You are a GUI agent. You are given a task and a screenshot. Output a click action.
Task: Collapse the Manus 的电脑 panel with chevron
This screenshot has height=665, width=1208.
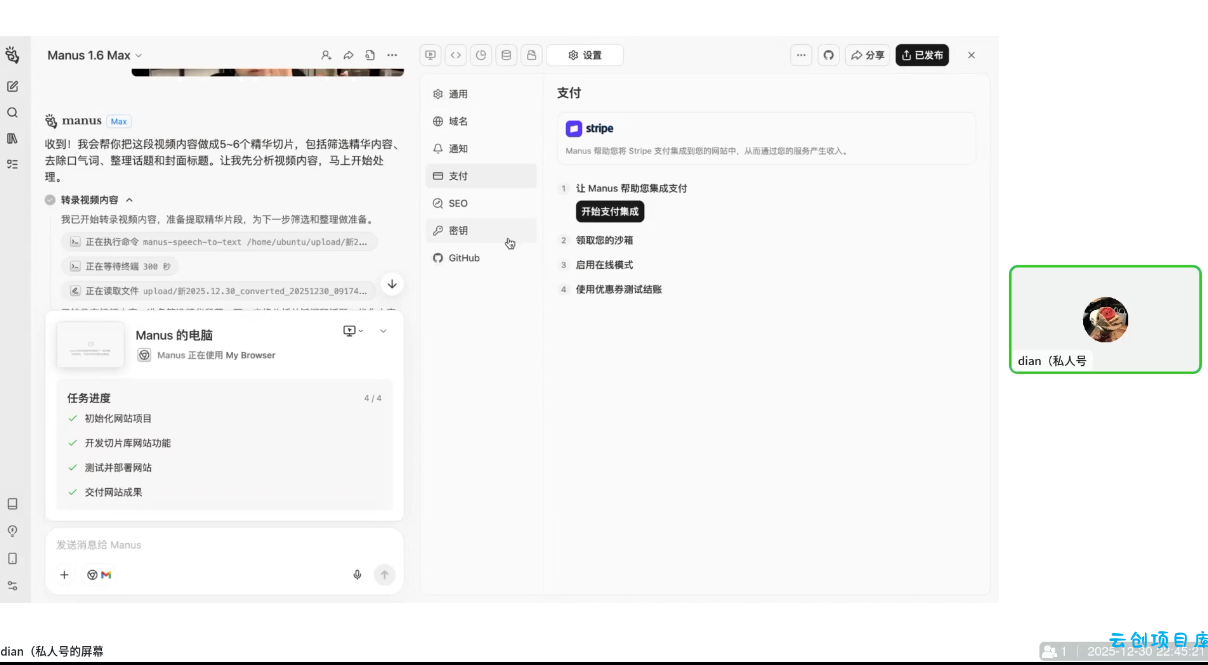383,331
